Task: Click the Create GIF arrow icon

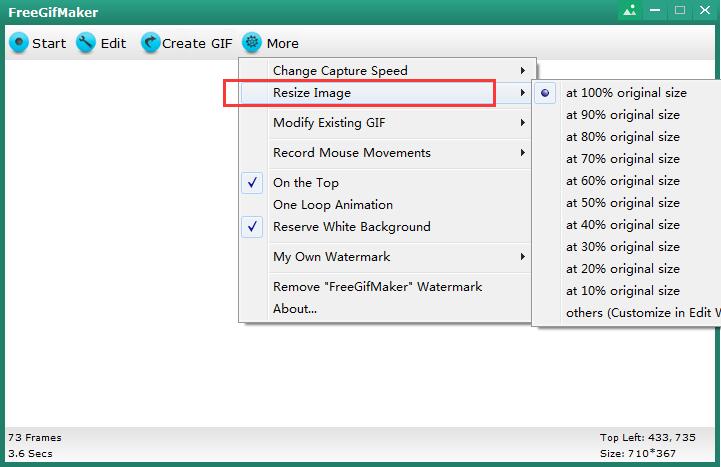Action: pyautogui.click(x=150, y=43)
